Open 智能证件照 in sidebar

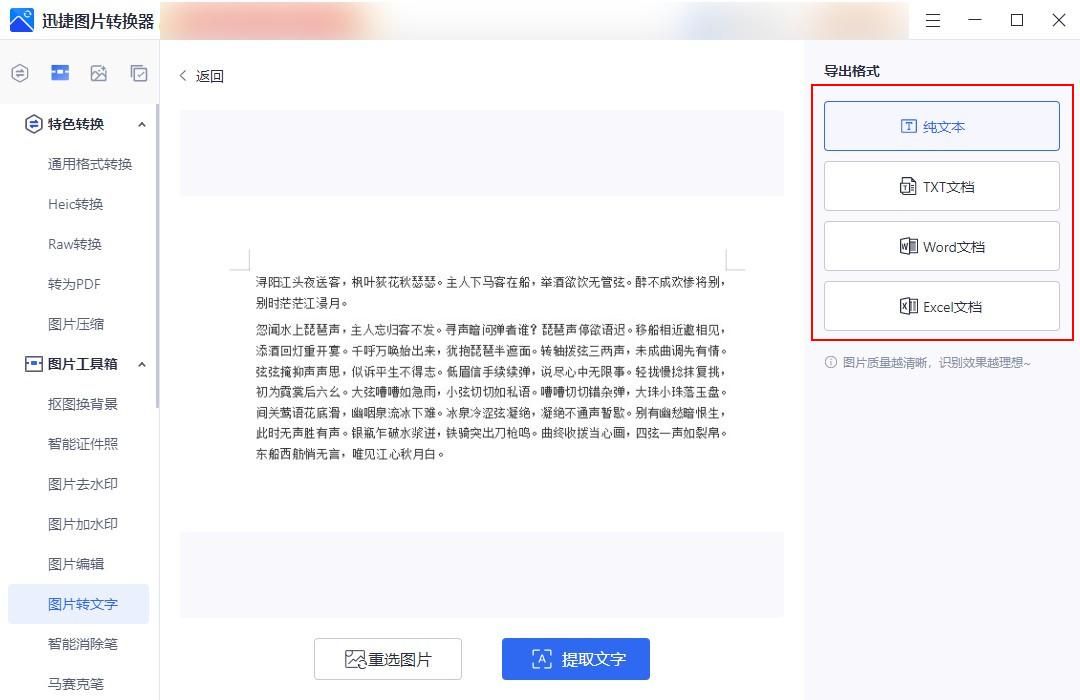pyautogui.click(x=83, y=444)
